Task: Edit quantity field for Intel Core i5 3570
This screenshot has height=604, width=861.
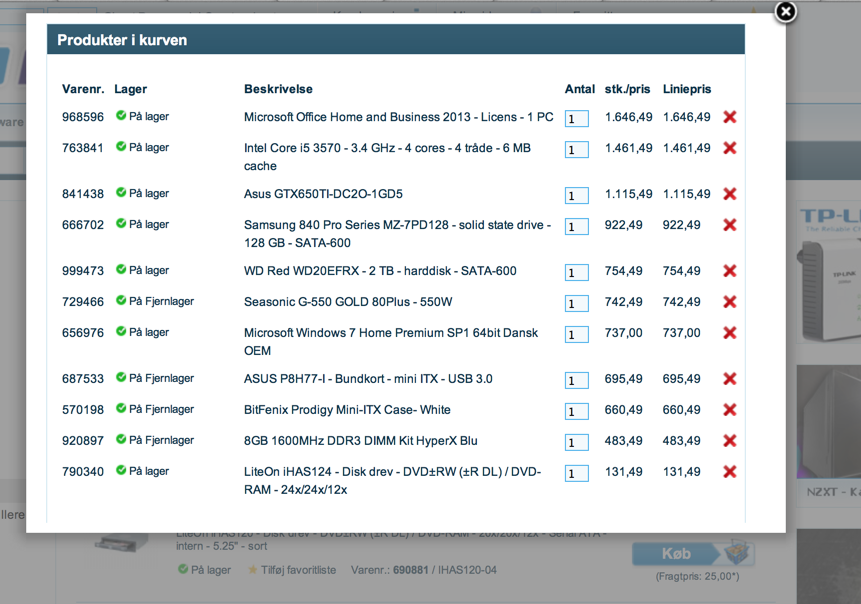Action: click(577, 149)
